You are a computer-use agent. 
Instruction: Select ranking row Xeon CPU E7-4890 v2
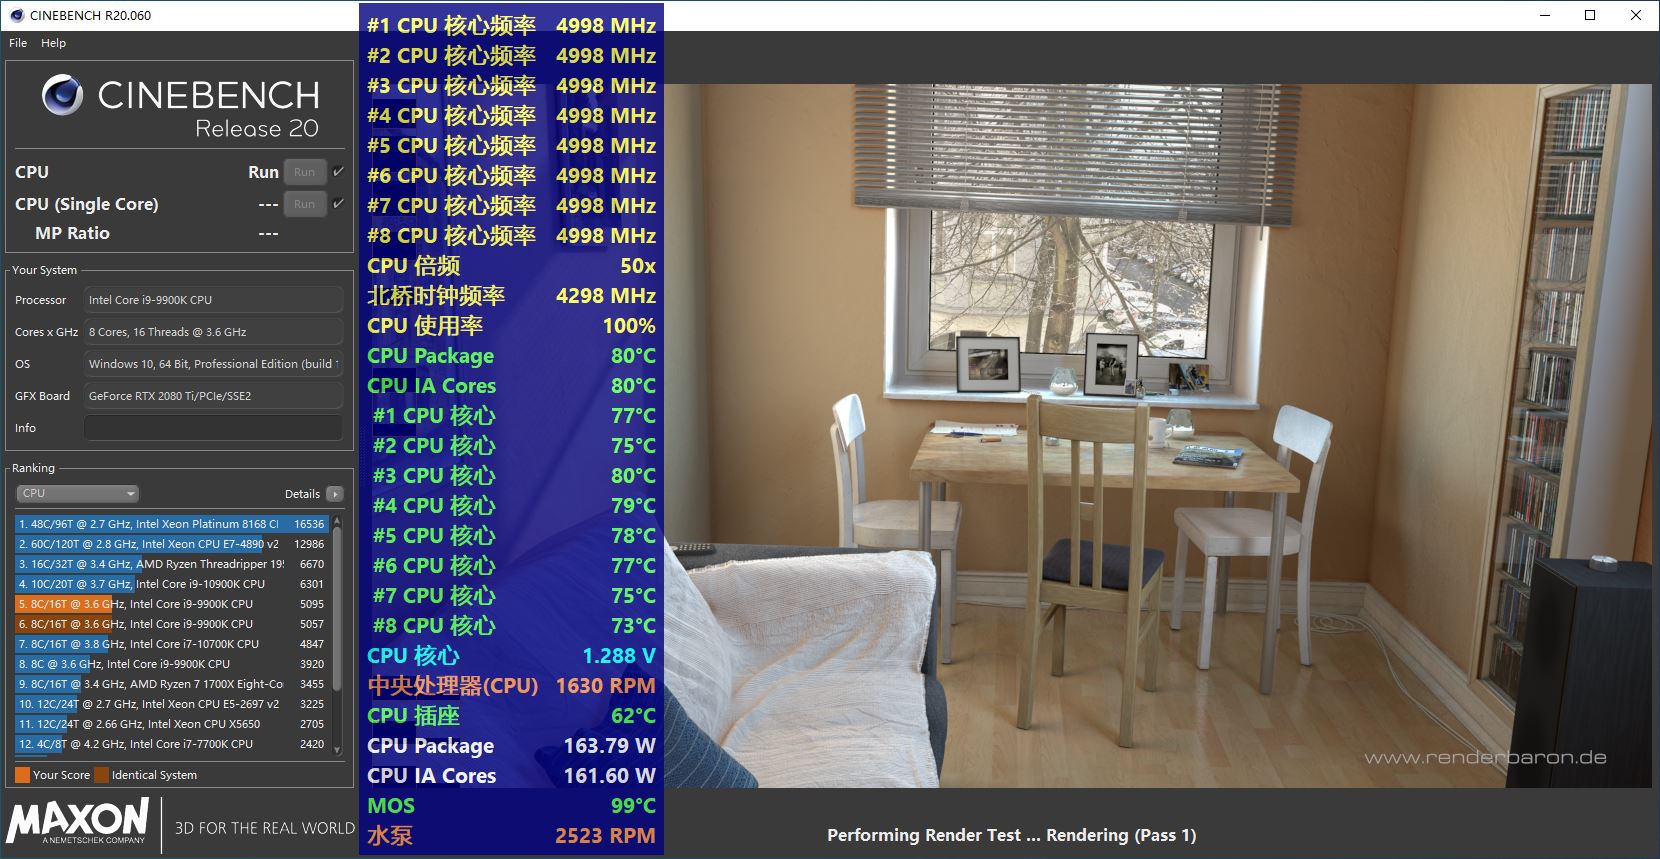pos(171,544)
